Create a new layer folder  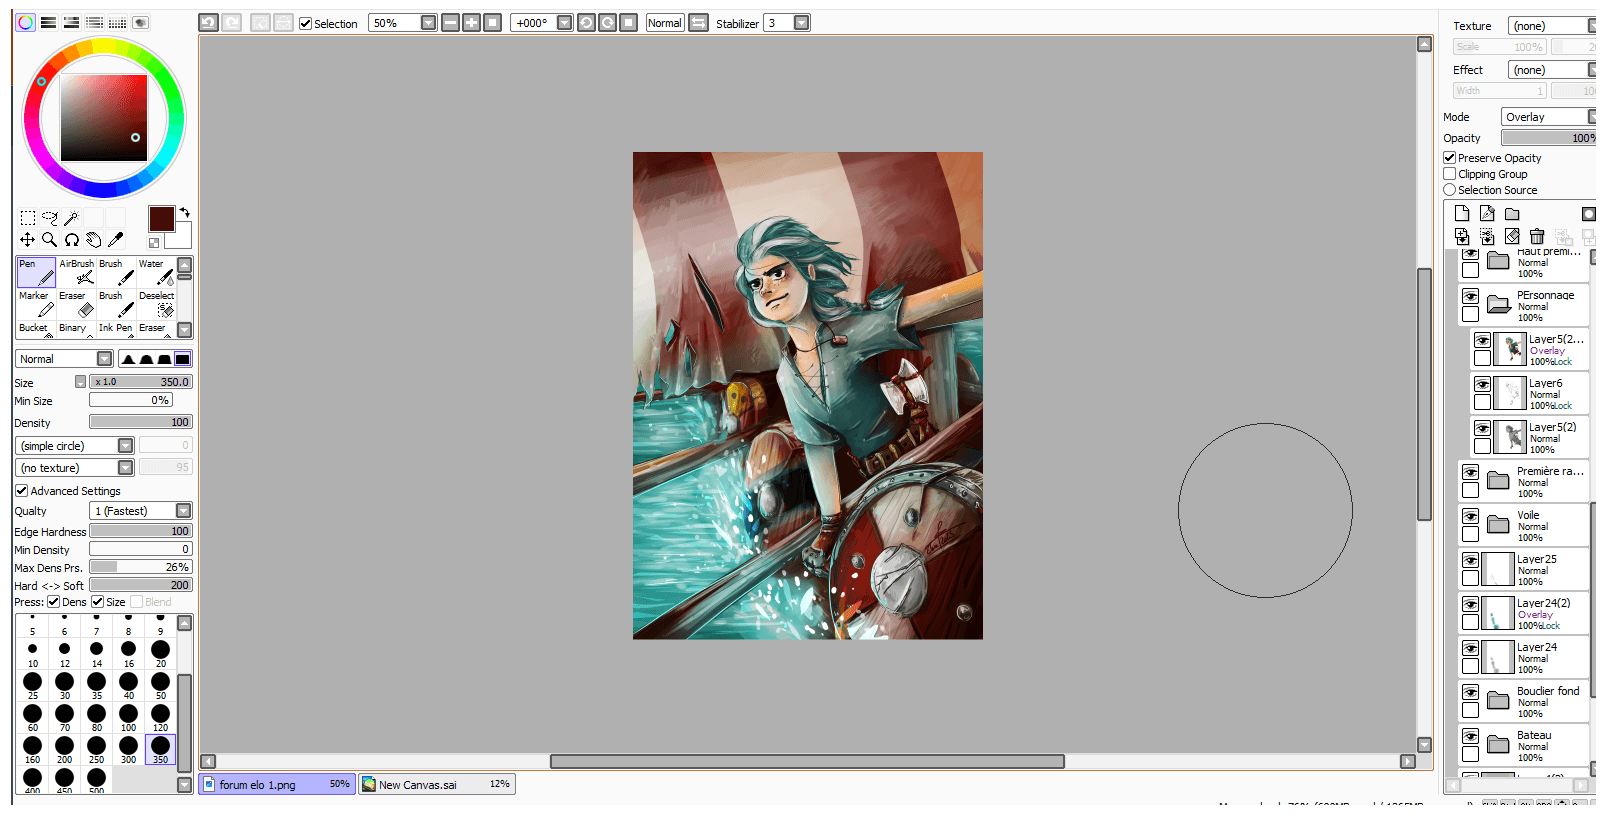point(1512,214)
